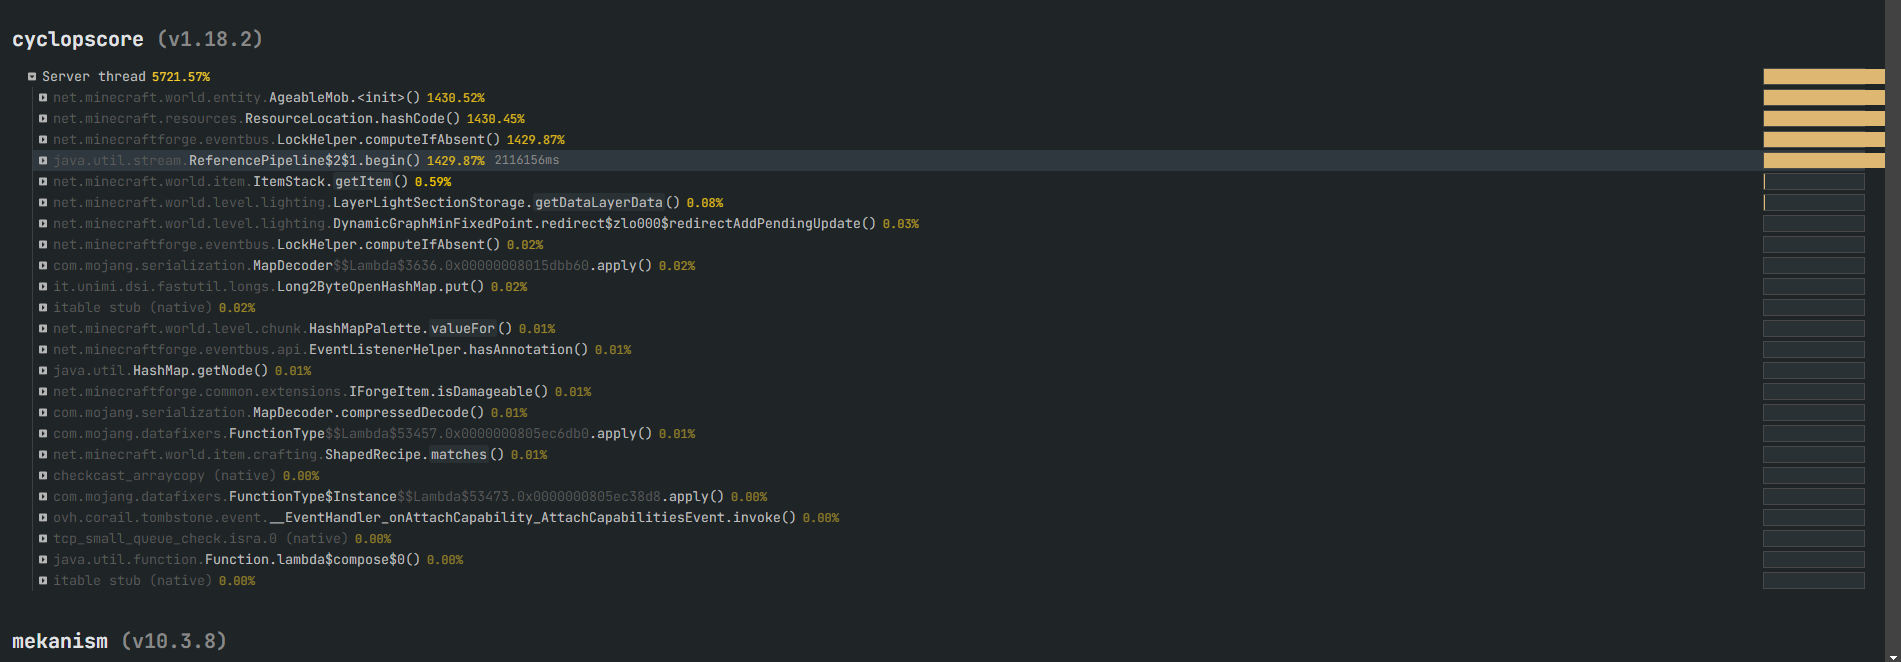1901x662 pixels.
Task: Expand the HashMapPalette.valueFor() node
Action: point(43,328)
